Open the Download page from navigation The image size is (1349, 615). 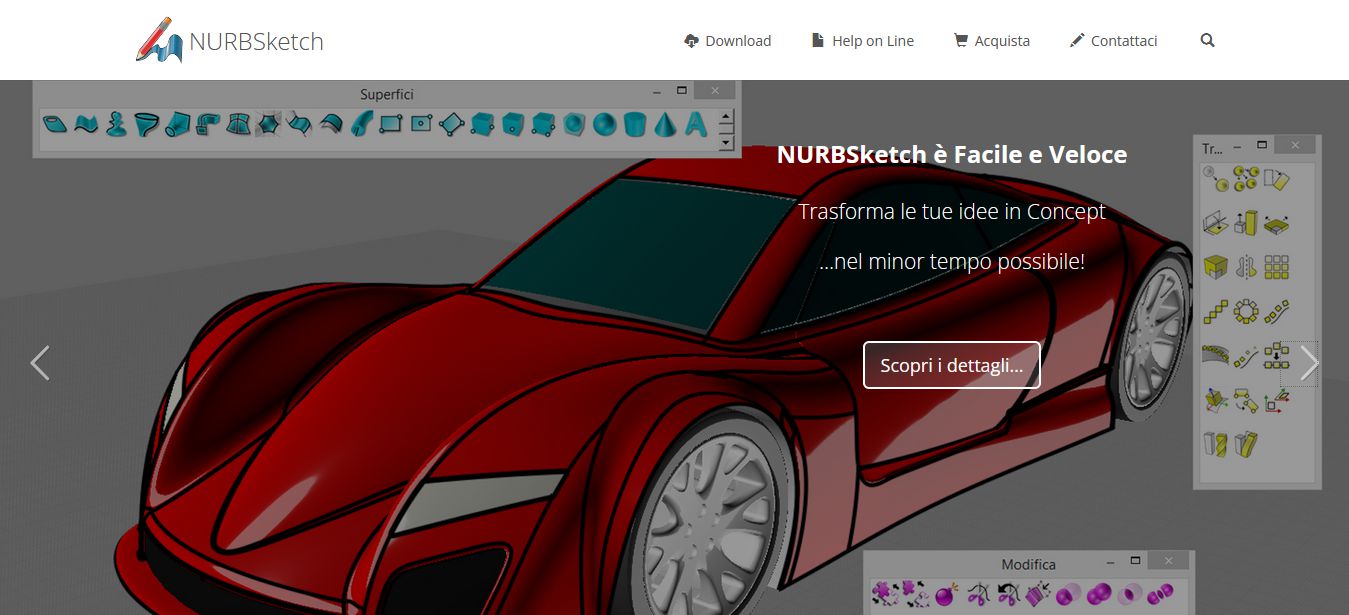(x=728, y=41)
